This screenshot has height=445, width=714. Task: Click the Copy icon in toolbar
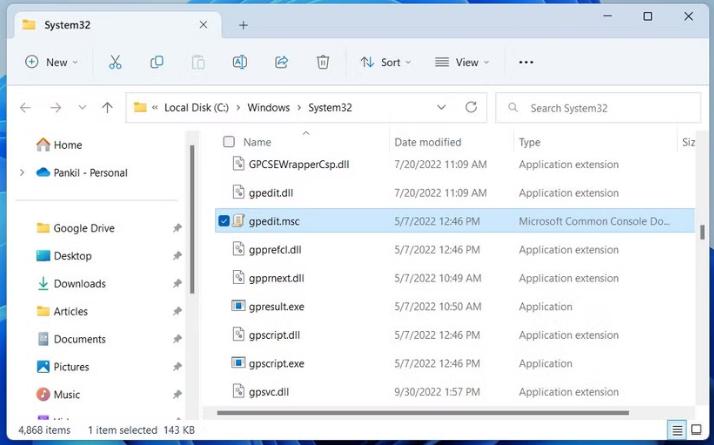pos(157,62)
